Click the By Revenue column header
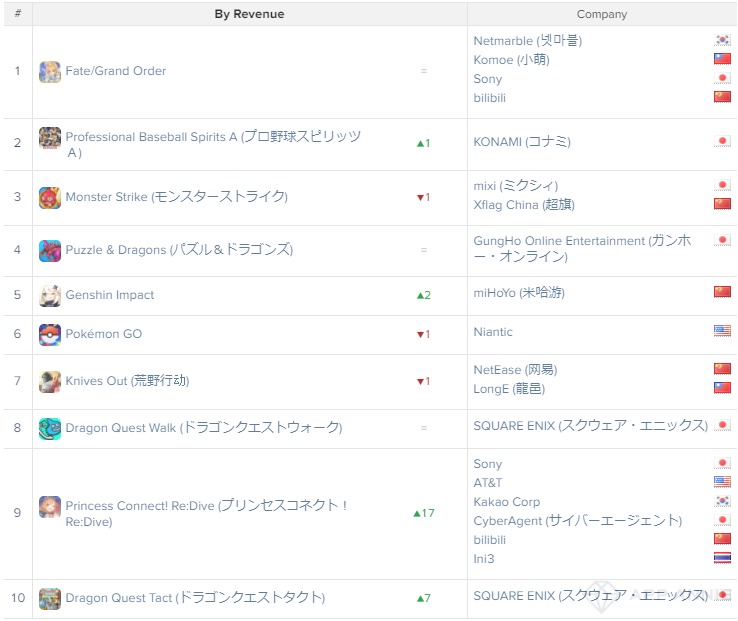The width and height of the screenshot is (738, 621). (x=249, y=14)
